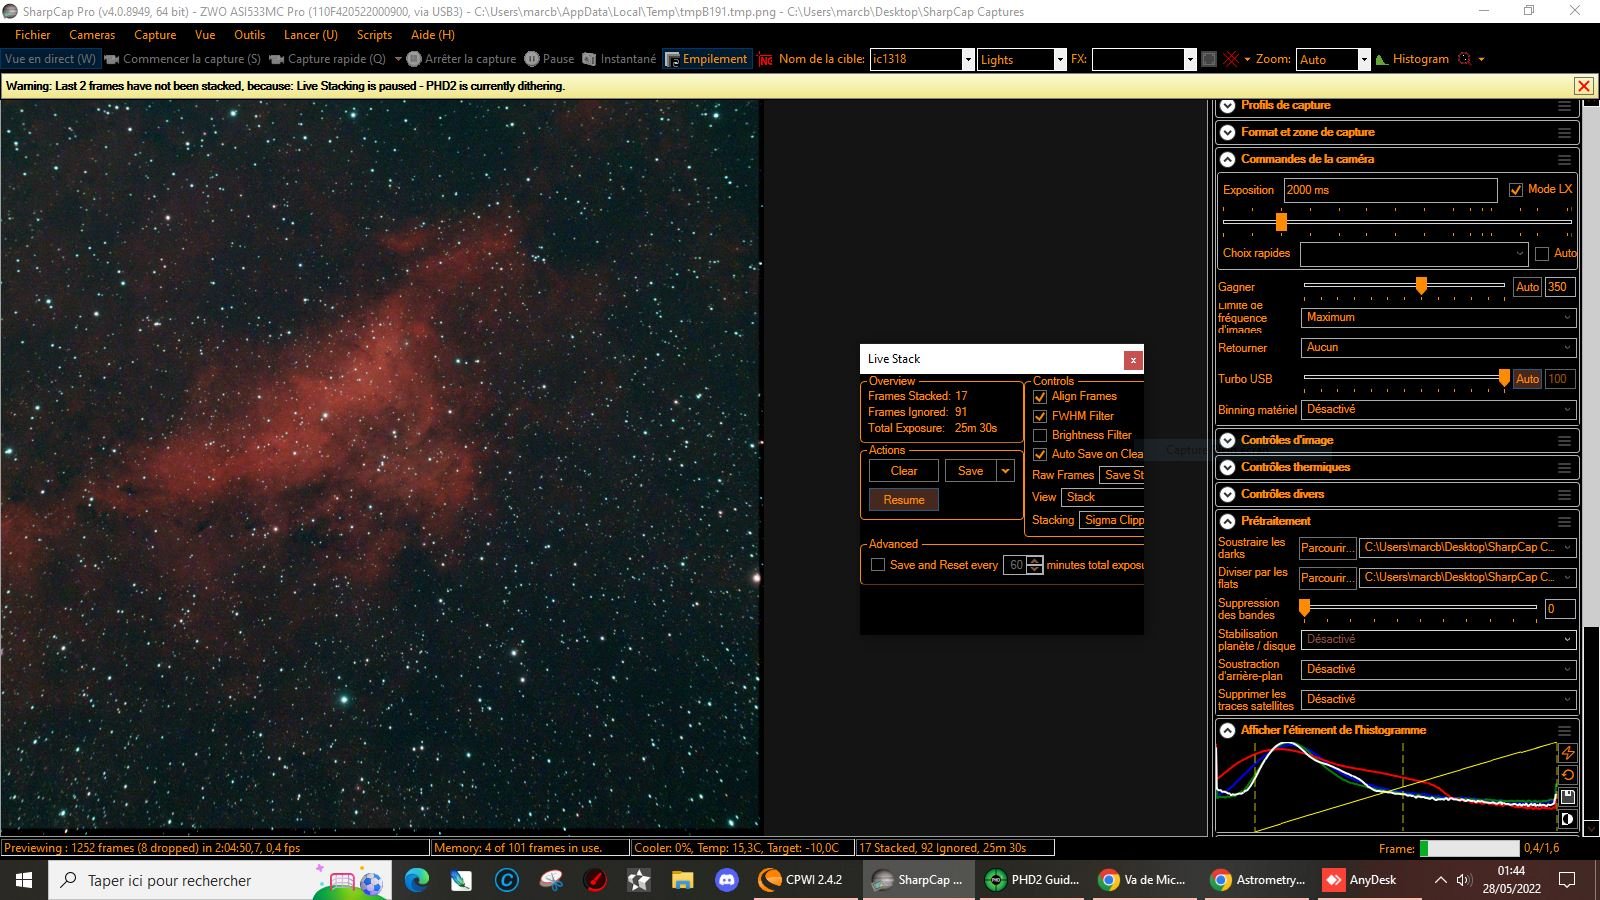Viewport: 1600px width, 900px height.
Task: Click the Resume button in Live Stack
Action: point(904,500)
